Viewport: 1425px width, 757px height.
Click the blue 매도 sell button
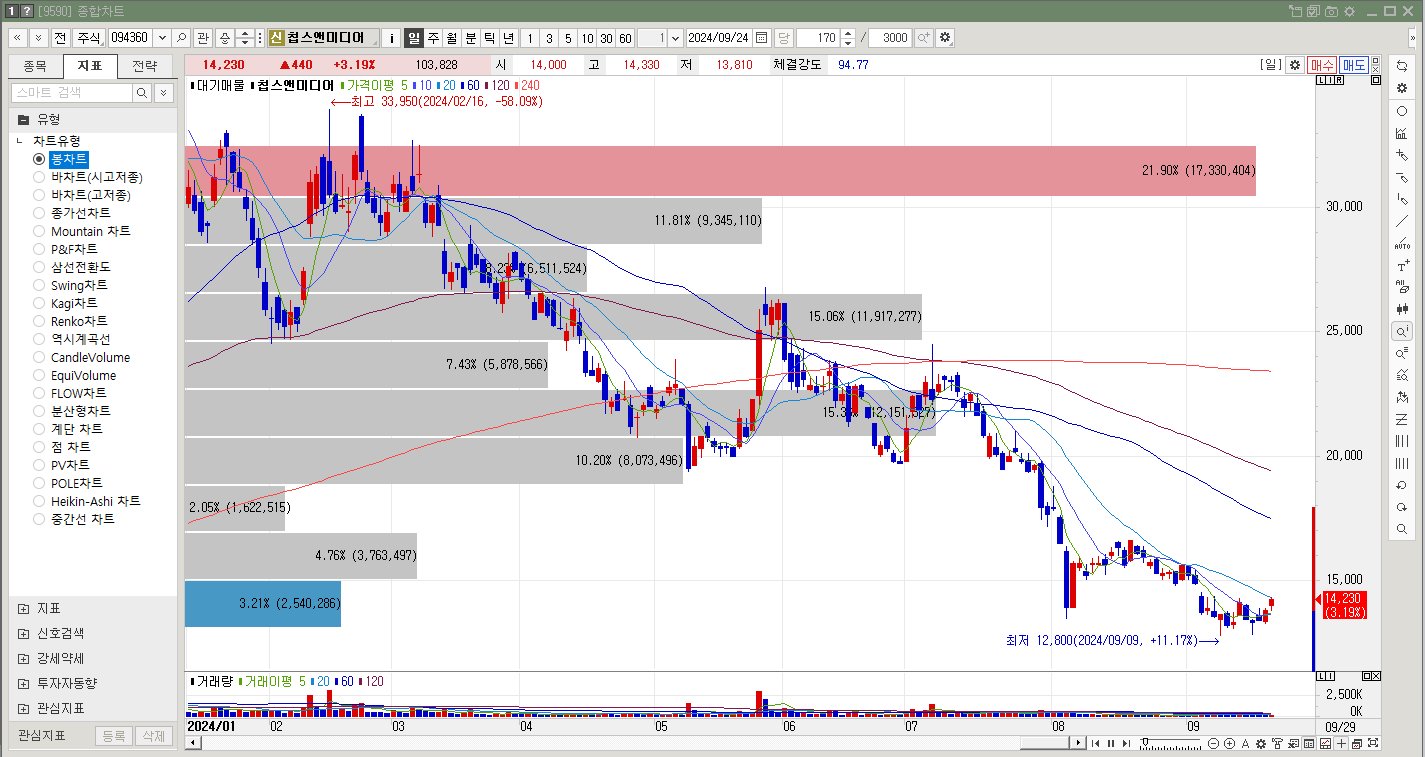pos(1354,65)
